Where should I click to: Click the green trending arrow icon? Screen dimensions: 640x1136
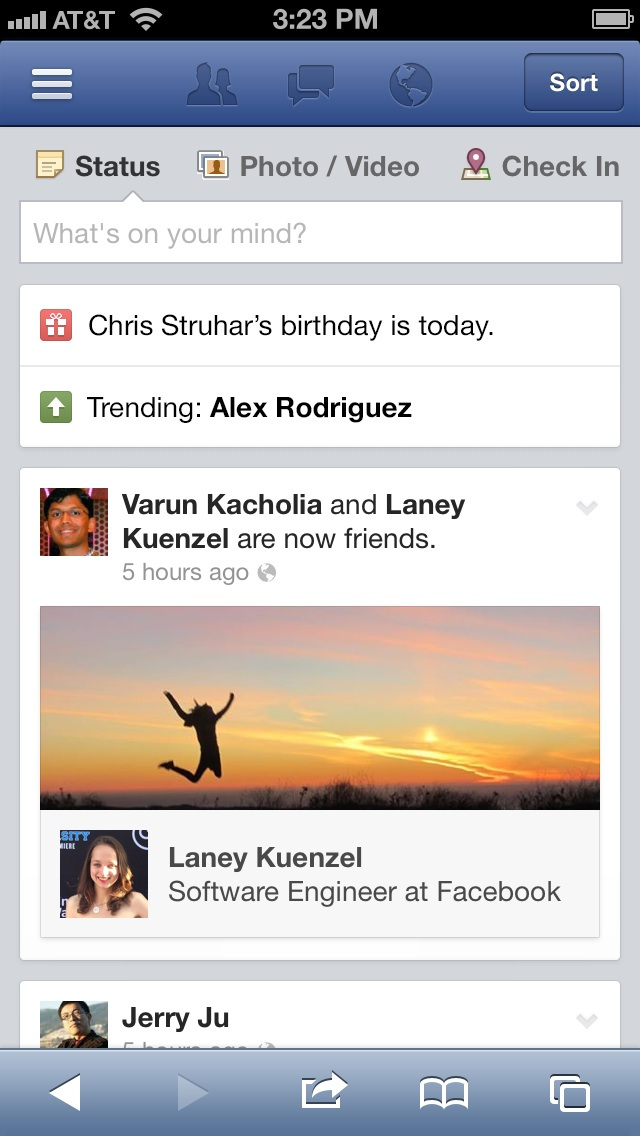coord(53,407)
